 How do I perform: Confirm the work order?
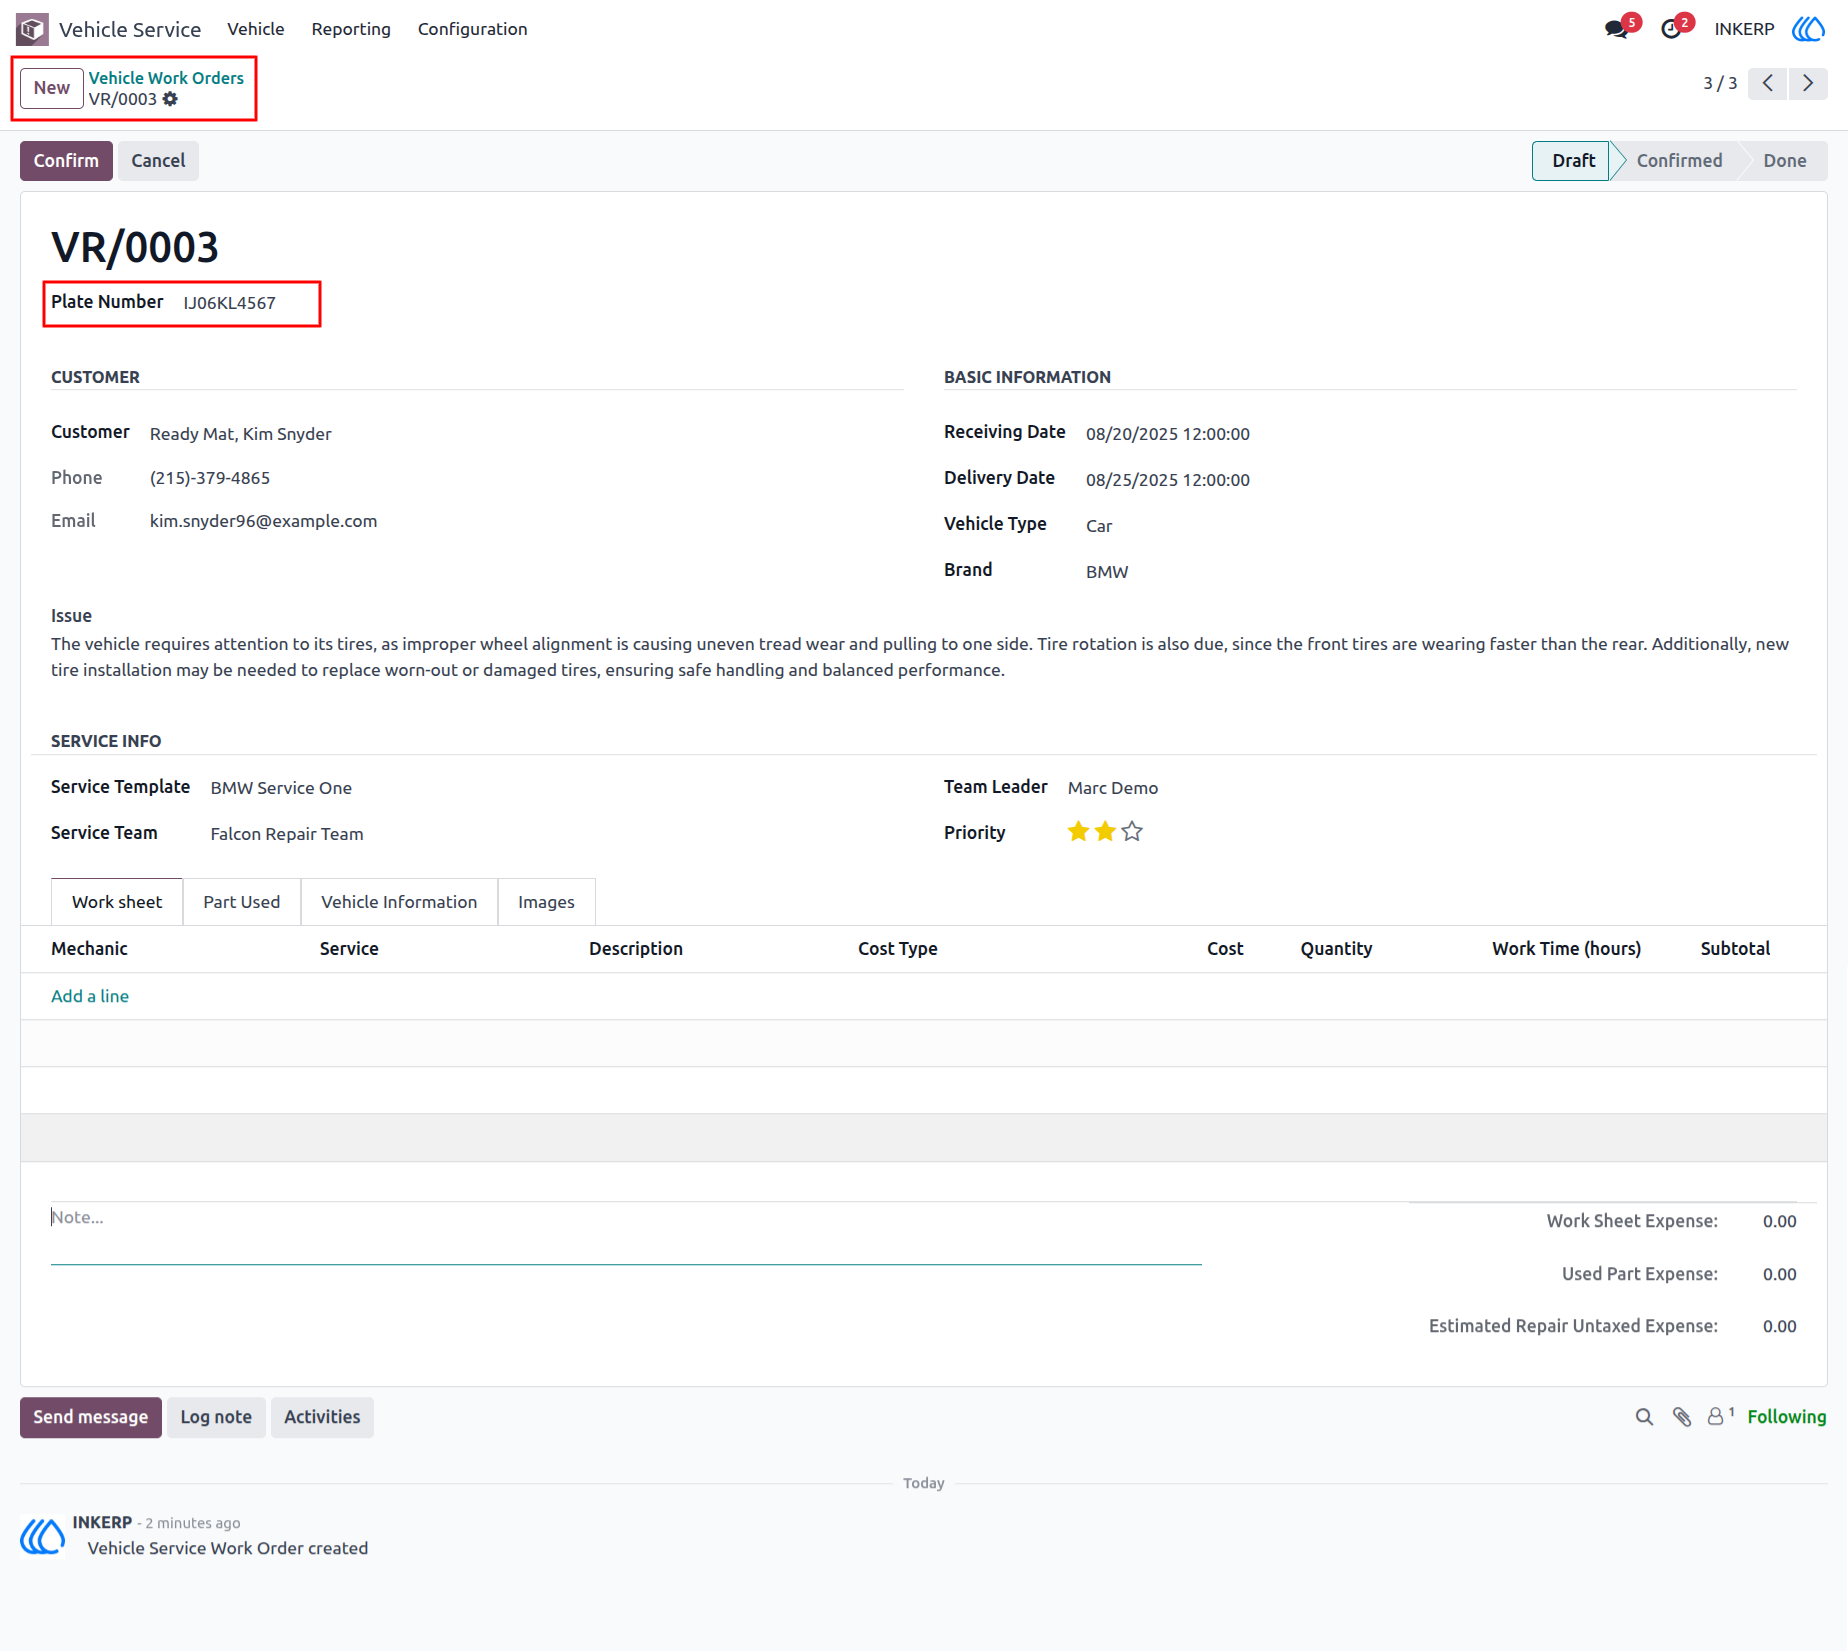66,161
